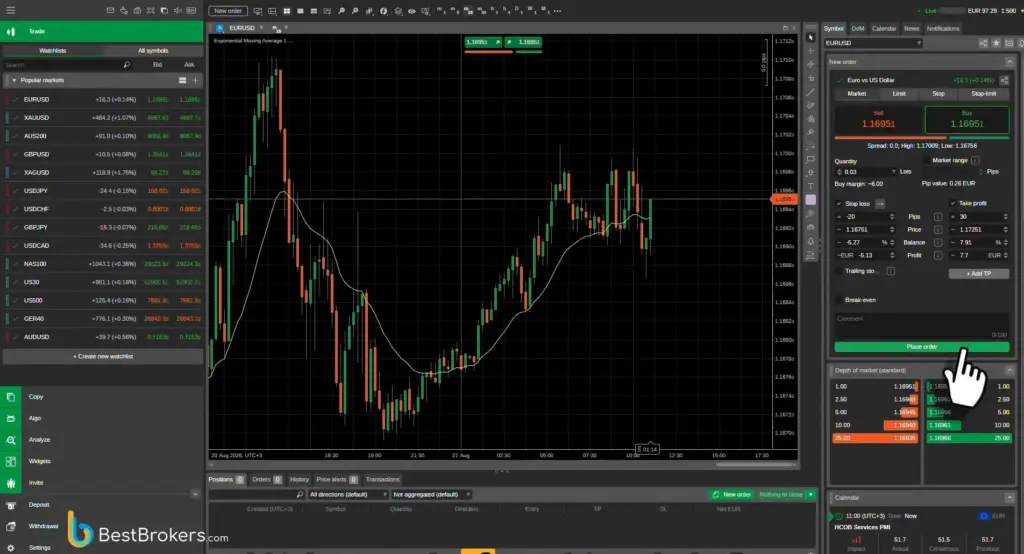Switch to the Notifications tab

(943, 29)
